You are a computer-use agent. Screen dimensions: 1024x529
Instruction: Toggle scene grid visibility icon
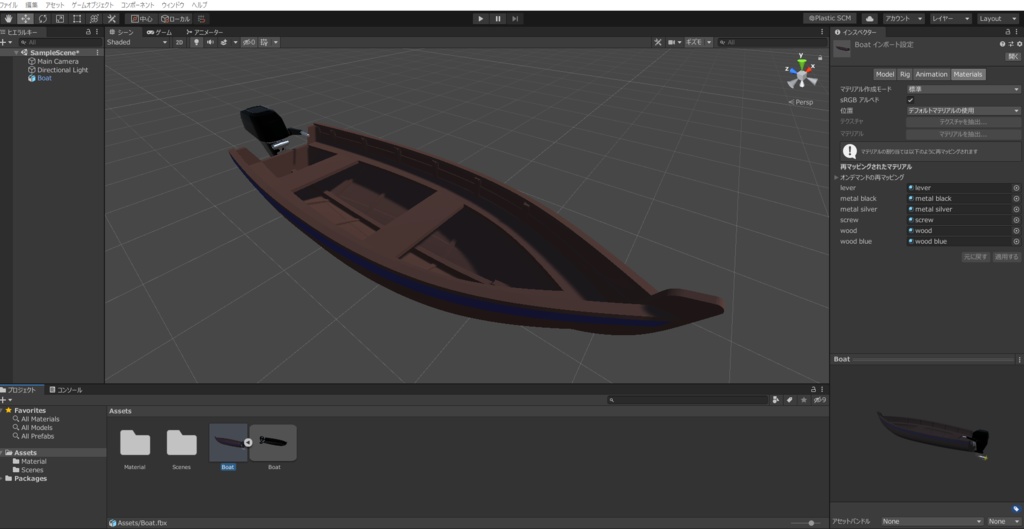(264, 42)
